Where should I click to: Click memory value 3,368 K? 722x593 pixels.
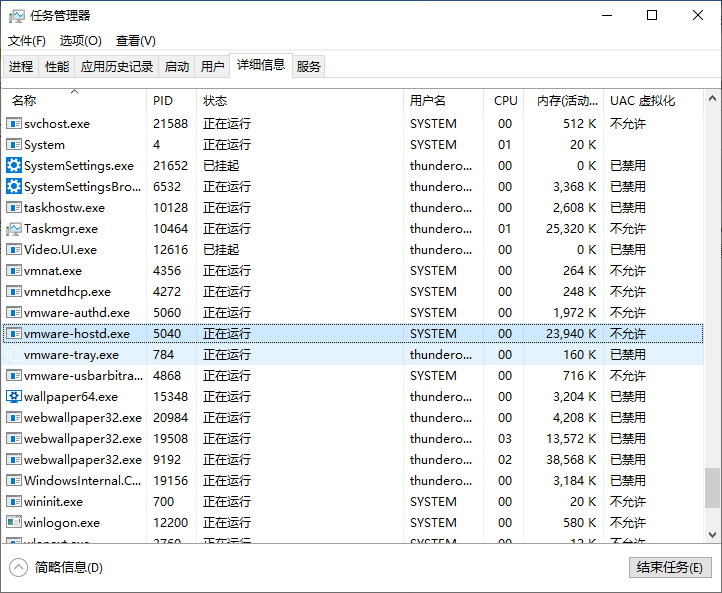pyautogui.click(x=575, y=186)
